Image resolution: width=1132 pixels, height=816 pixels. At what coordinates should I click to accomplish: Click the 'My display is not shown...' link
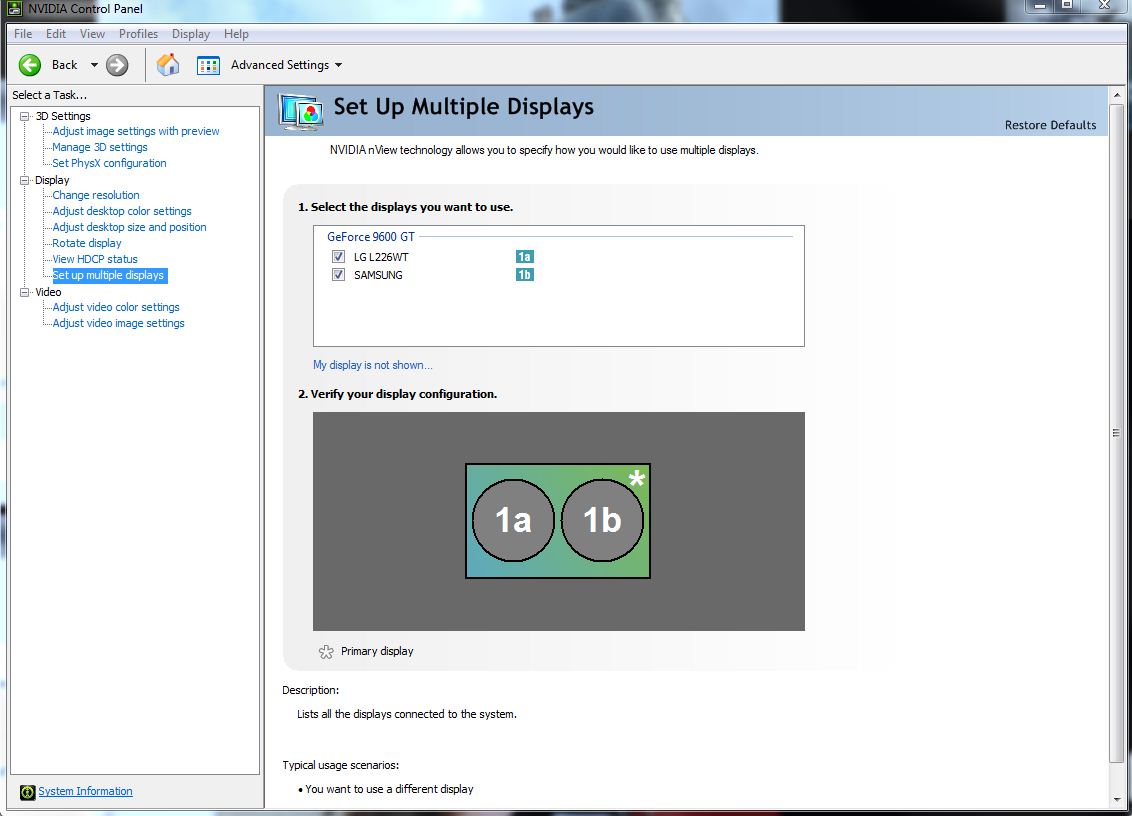click(373, 365)
